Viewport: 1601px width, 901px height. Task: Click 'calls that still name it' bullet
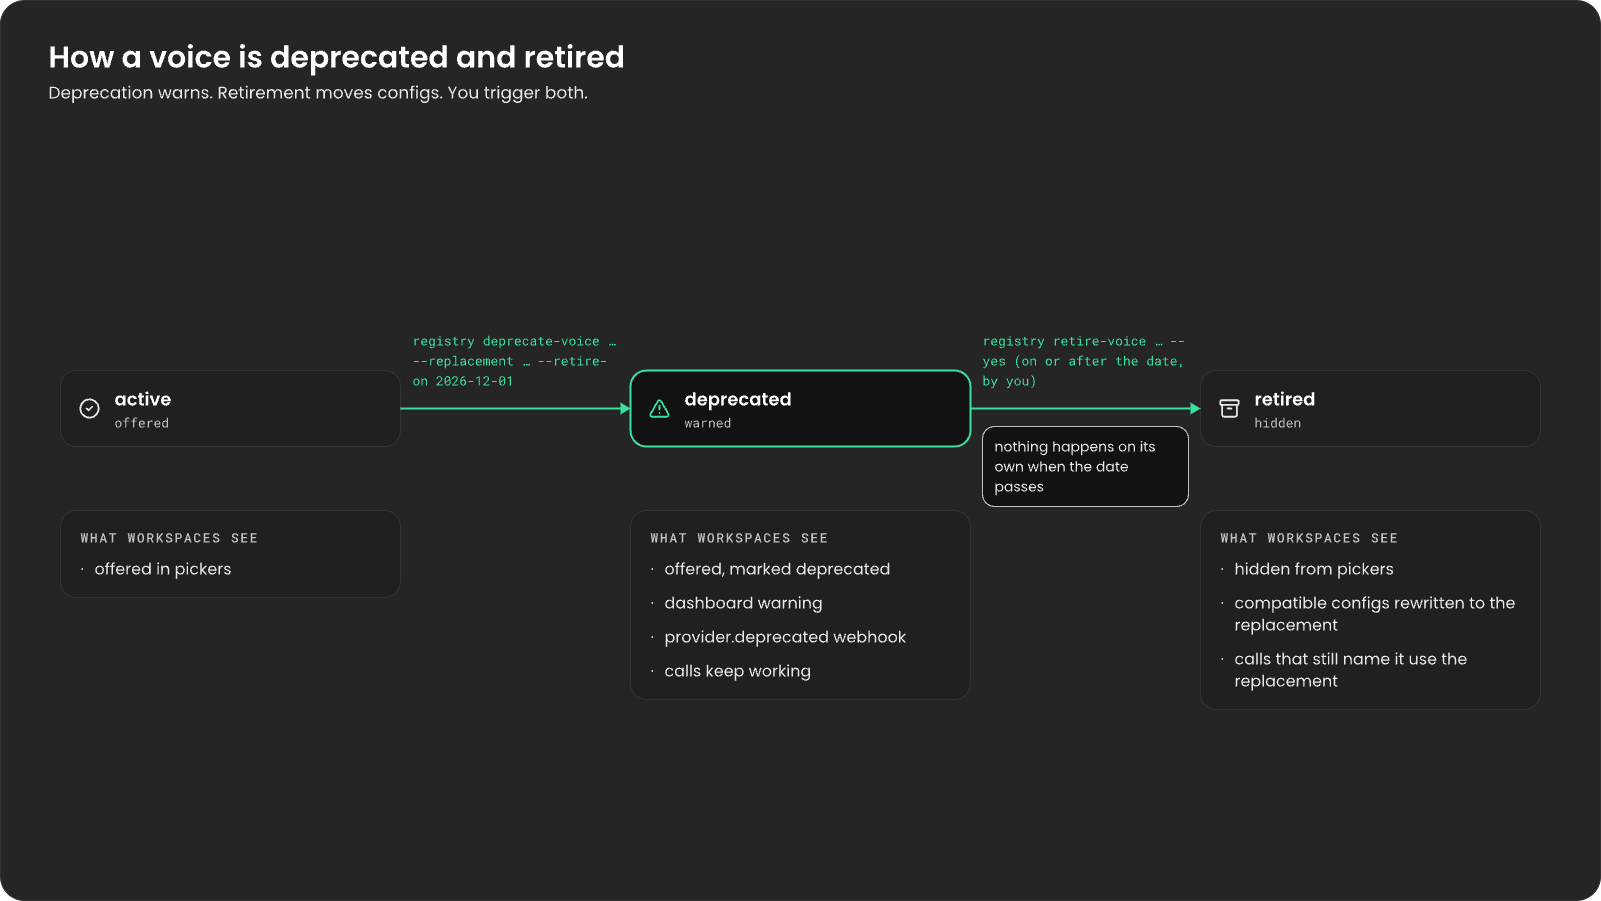[1351, 670]
